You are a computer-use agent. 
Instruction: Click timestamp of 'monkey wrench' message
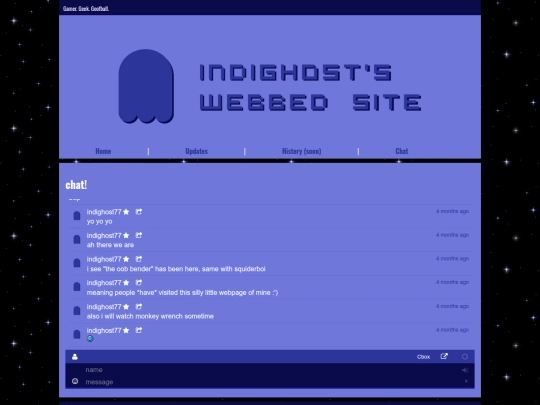point(452,306)
